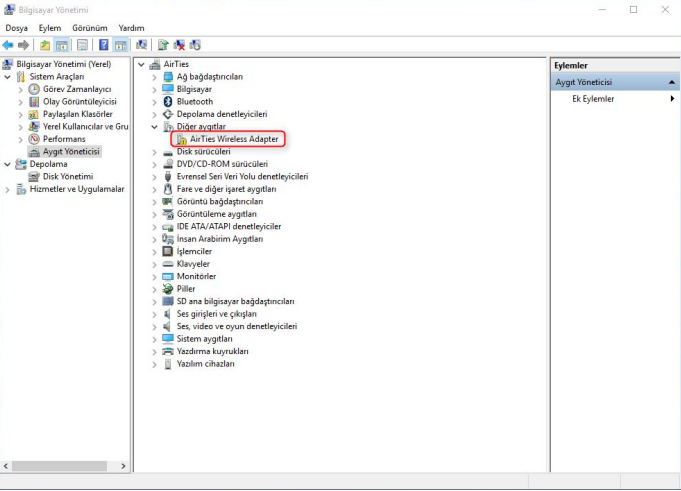Screen dimensions: 681x491
Task: Click the blue Back arrow in toolbar
Action: (8, 45)
